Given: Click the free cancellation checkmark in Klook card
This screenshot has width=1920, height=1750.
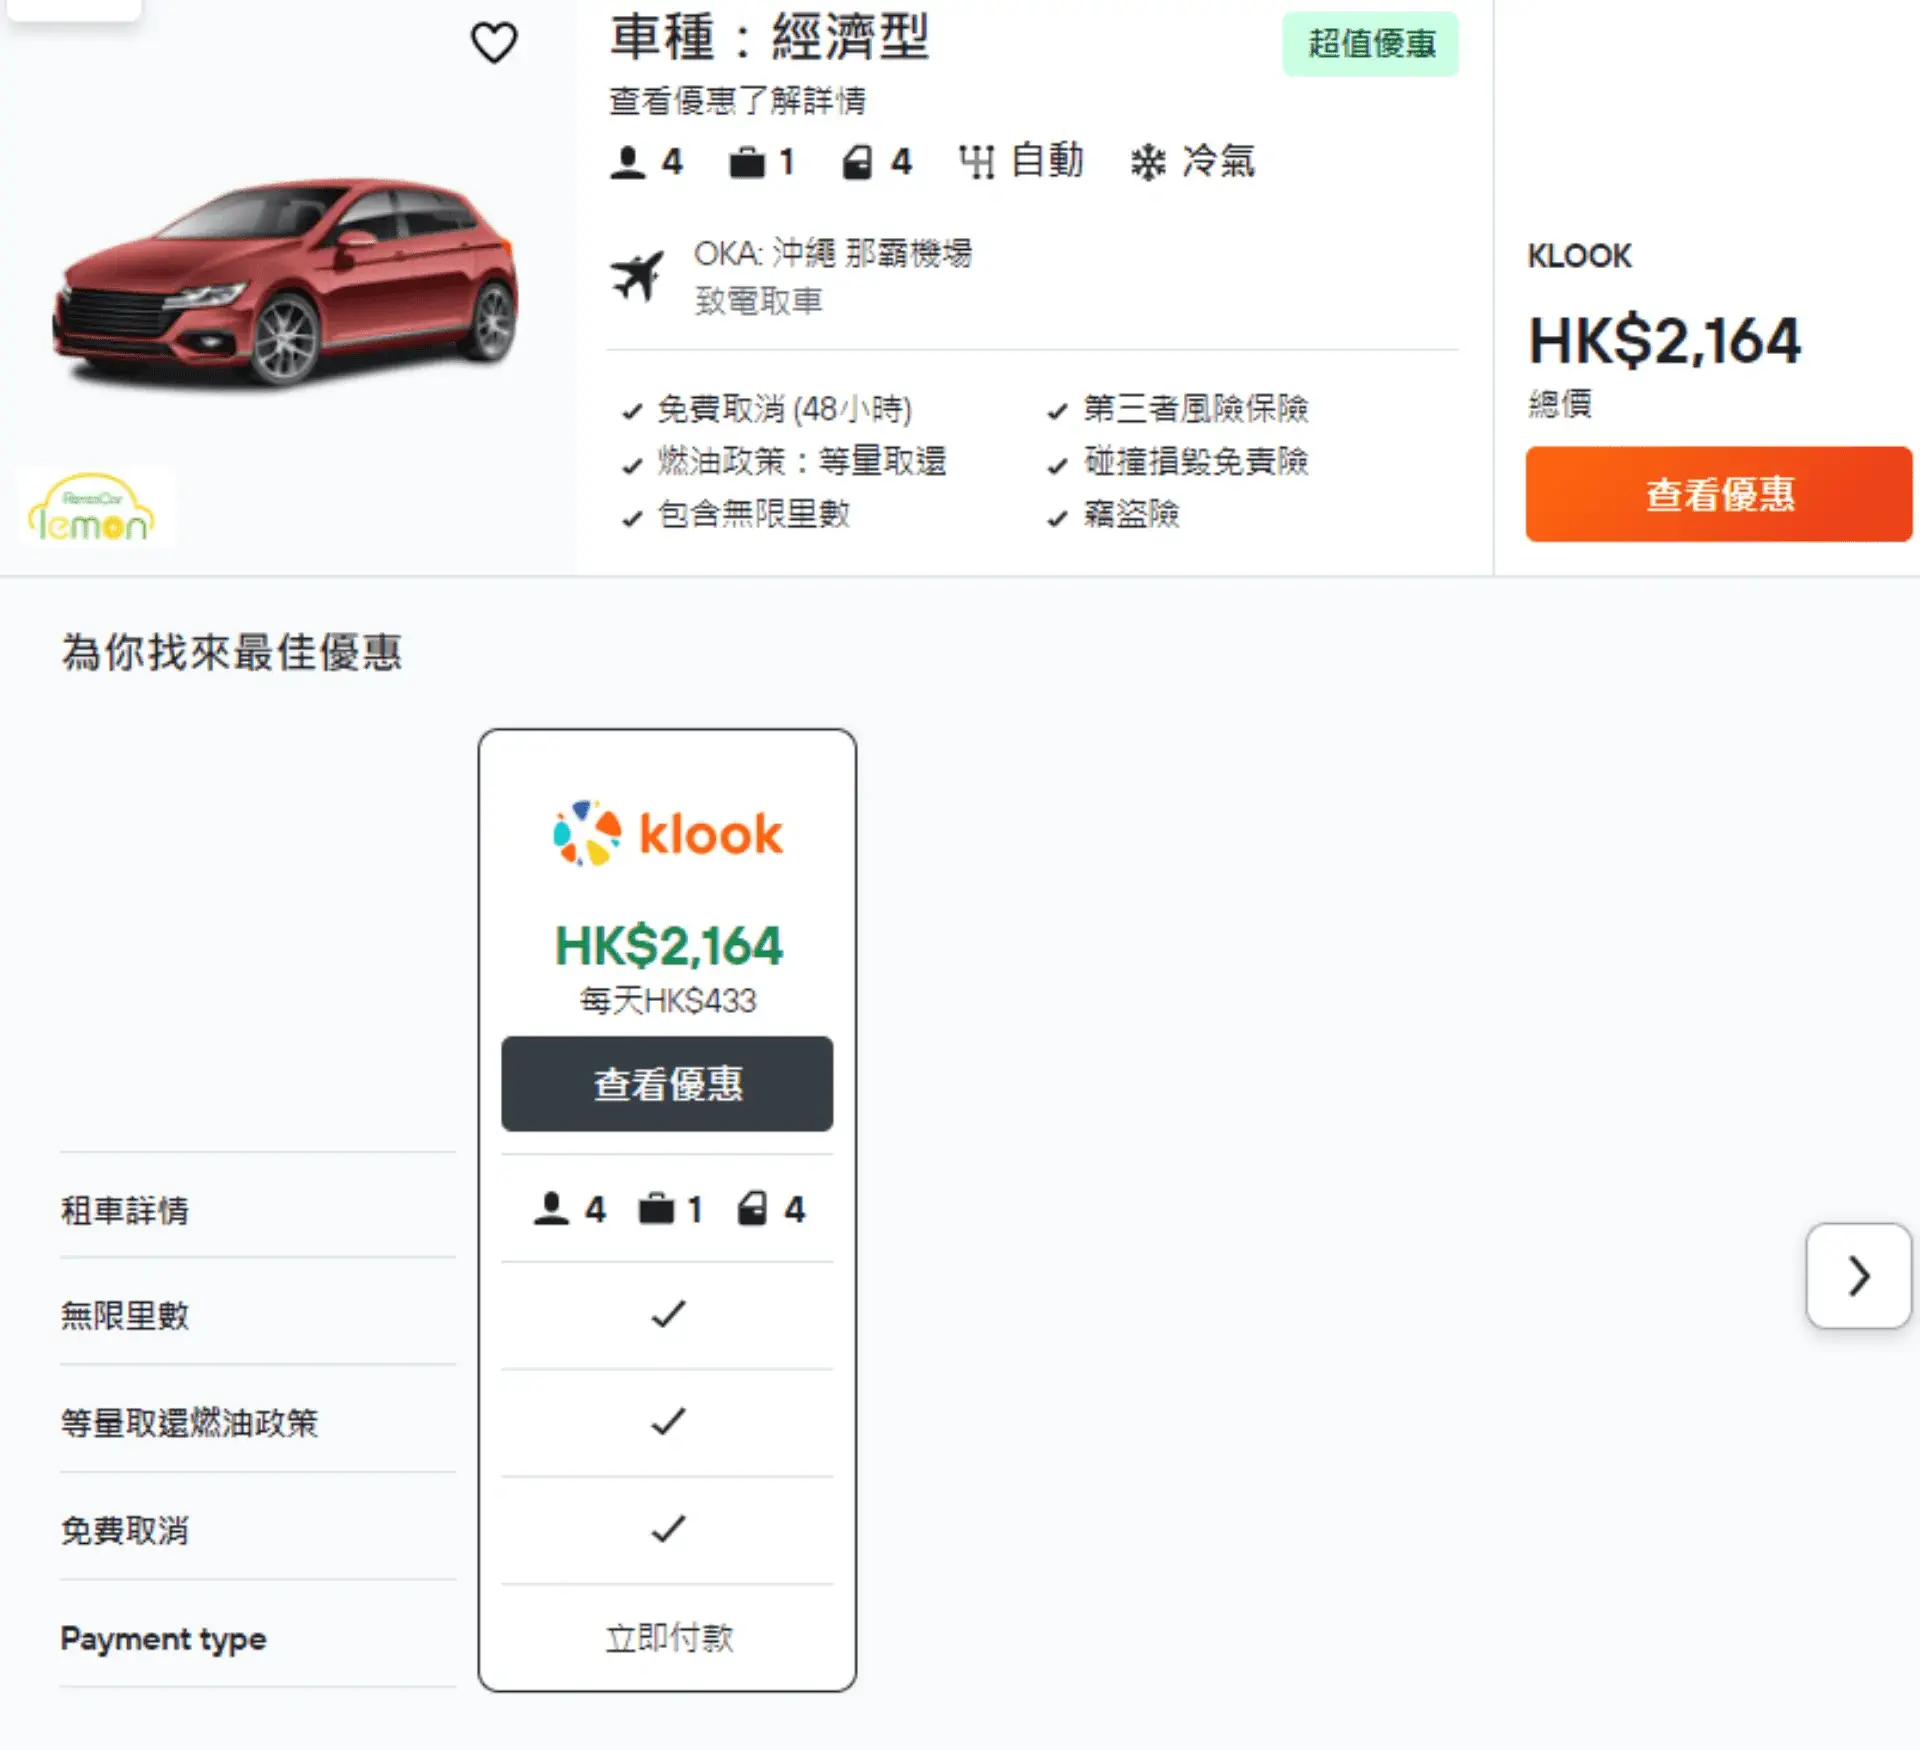Looking at the screenshot, I should click(668, 1529).
